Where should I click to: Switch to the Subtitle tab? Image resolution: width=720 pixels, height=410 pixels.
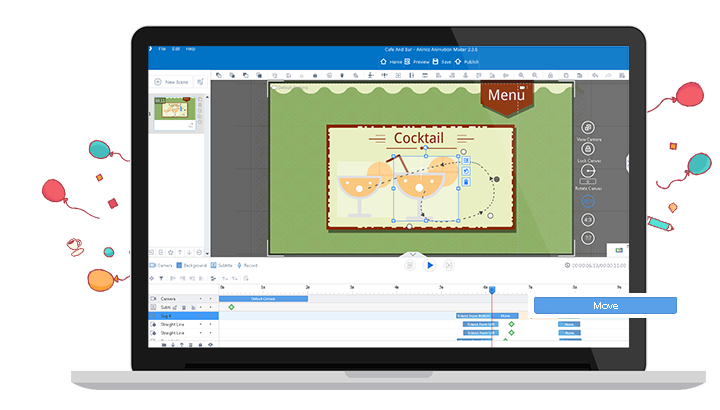[x=221, y=265]
